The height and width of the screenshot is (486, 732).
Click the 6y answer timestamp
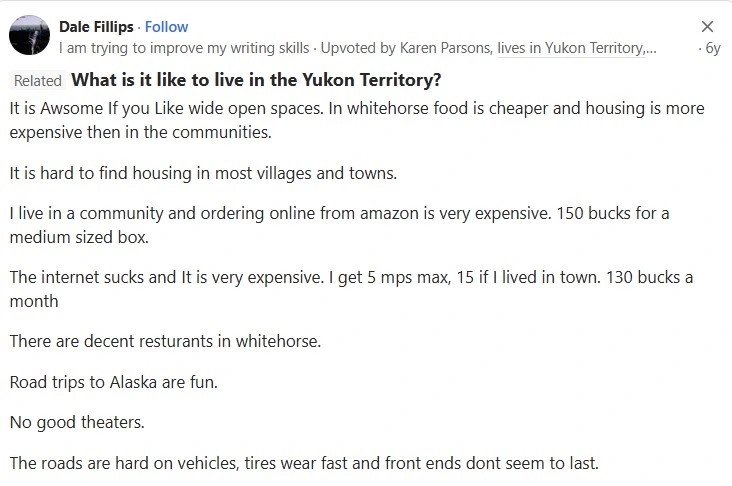tap(712, 47)
